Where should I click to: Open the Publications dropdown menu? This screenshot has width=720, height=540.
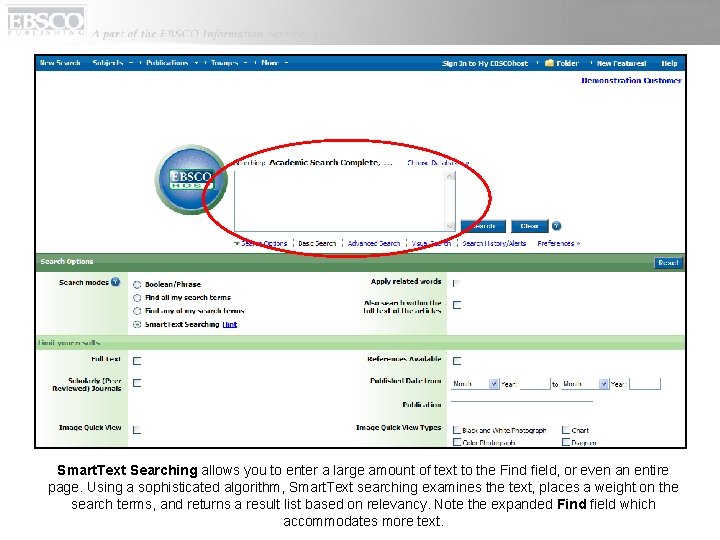172,63
